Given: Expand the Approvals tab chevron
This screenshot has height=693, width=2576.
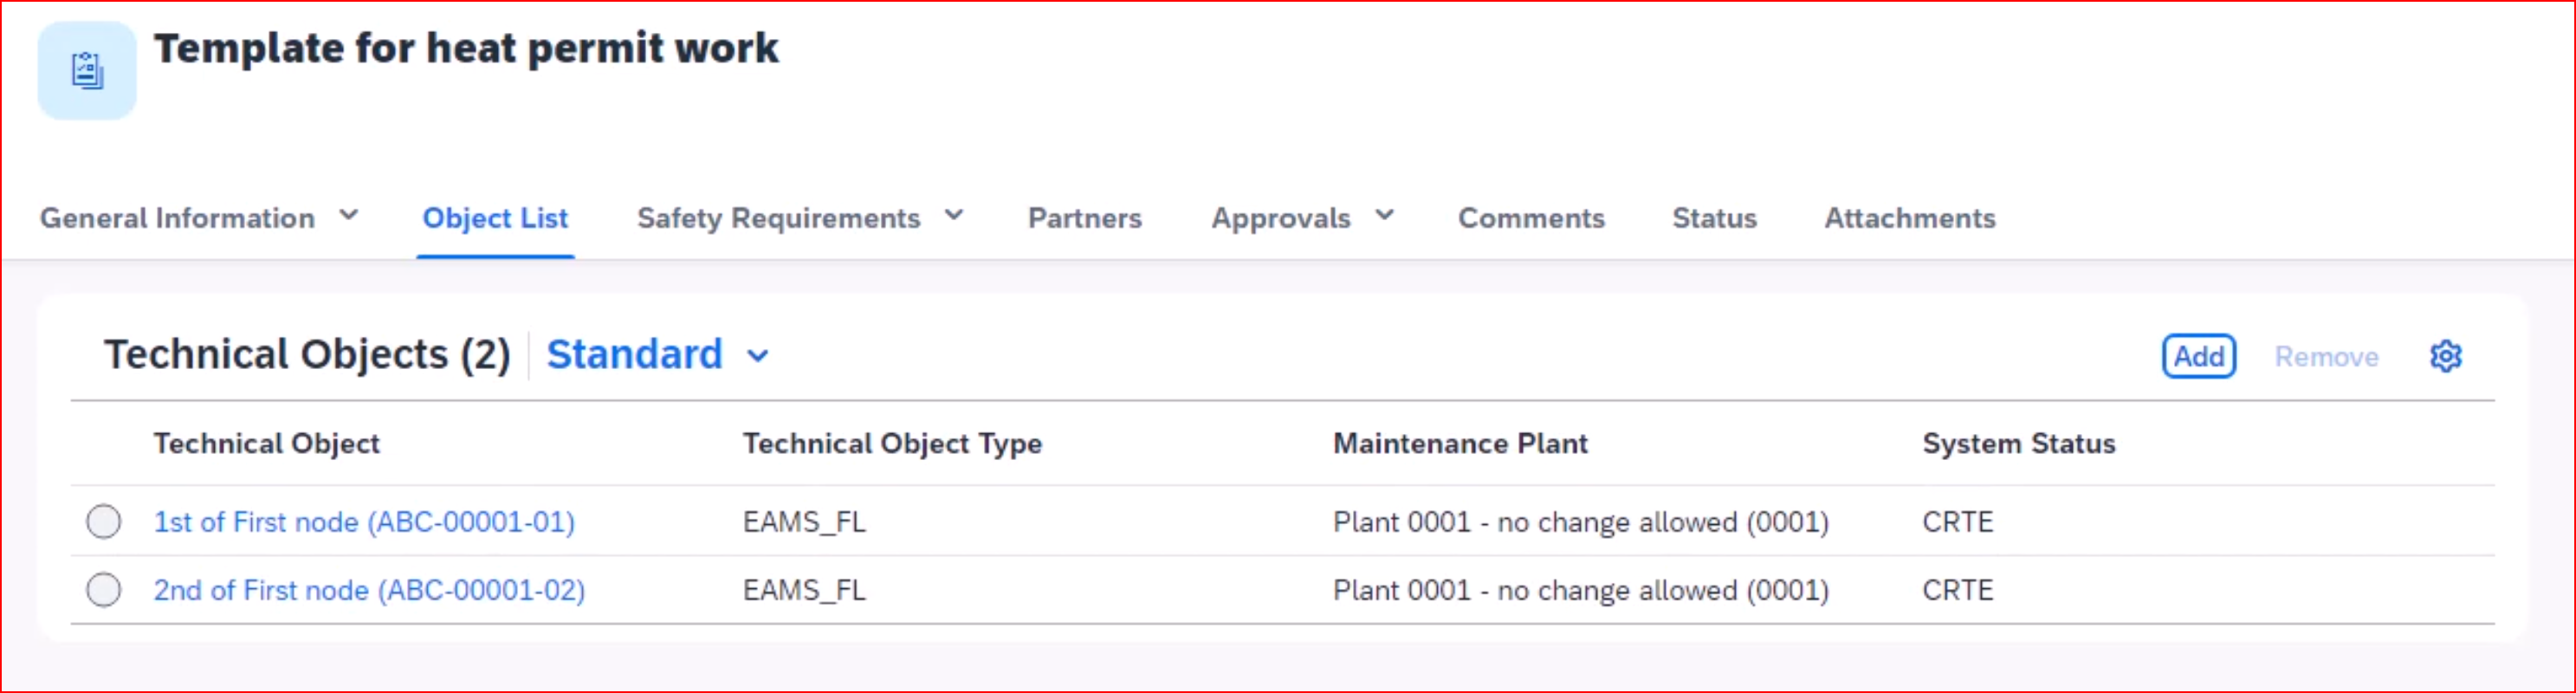Looking at the screenshot, I should (1385, 216).
